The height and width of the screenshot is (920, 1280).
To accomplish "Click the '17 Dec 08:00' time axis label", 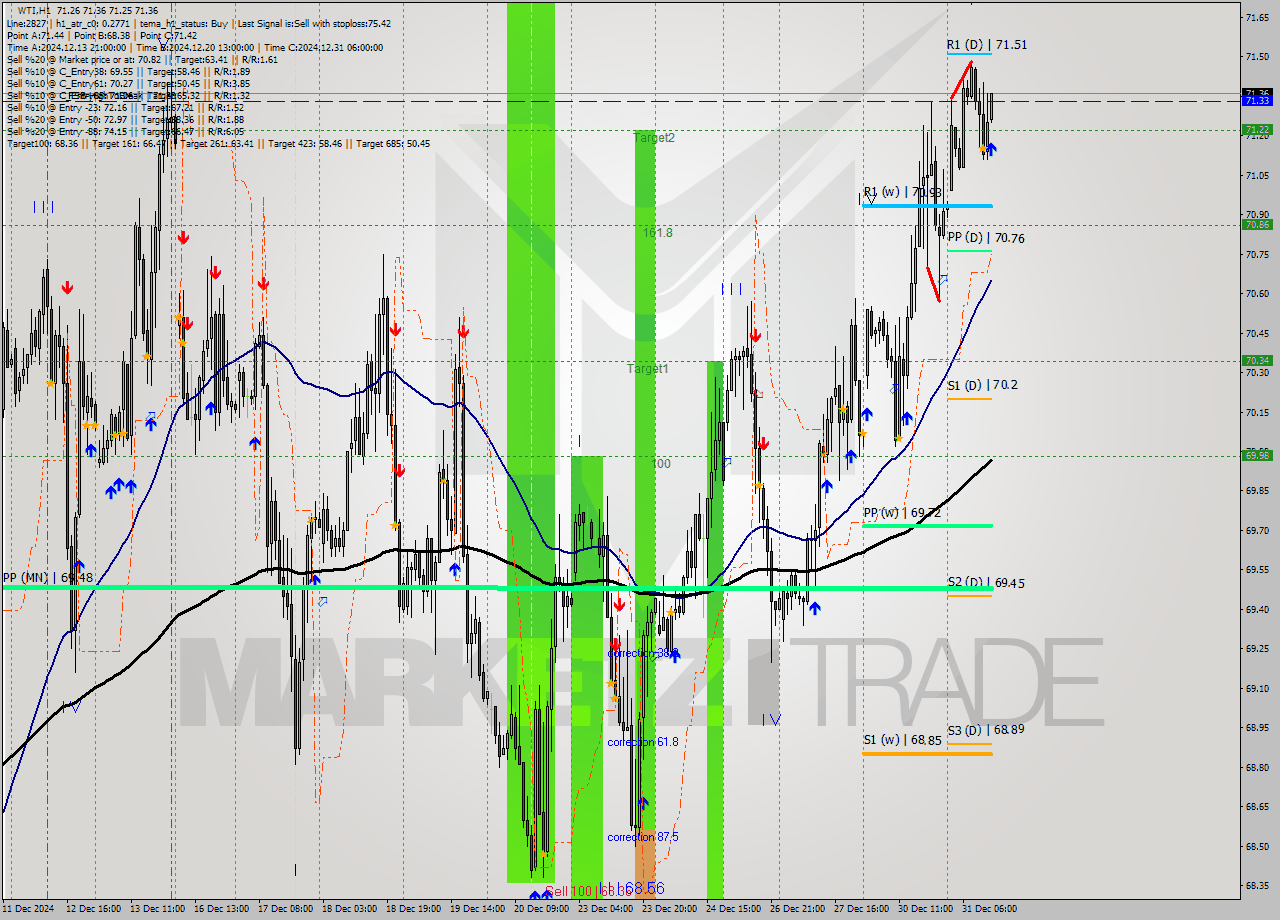I will [x=286, y=909].
